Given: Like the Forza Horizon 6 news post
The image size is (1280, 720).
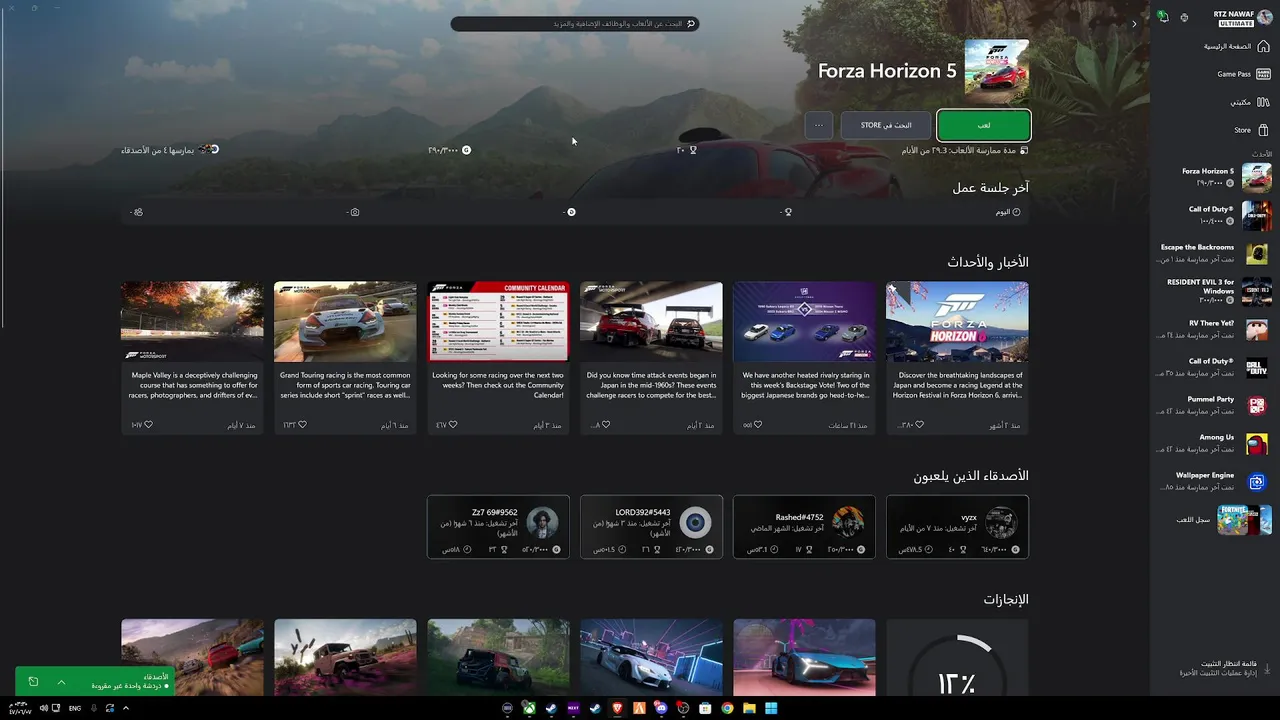Looking at the screenshot, I should click(x=920, y=425).
